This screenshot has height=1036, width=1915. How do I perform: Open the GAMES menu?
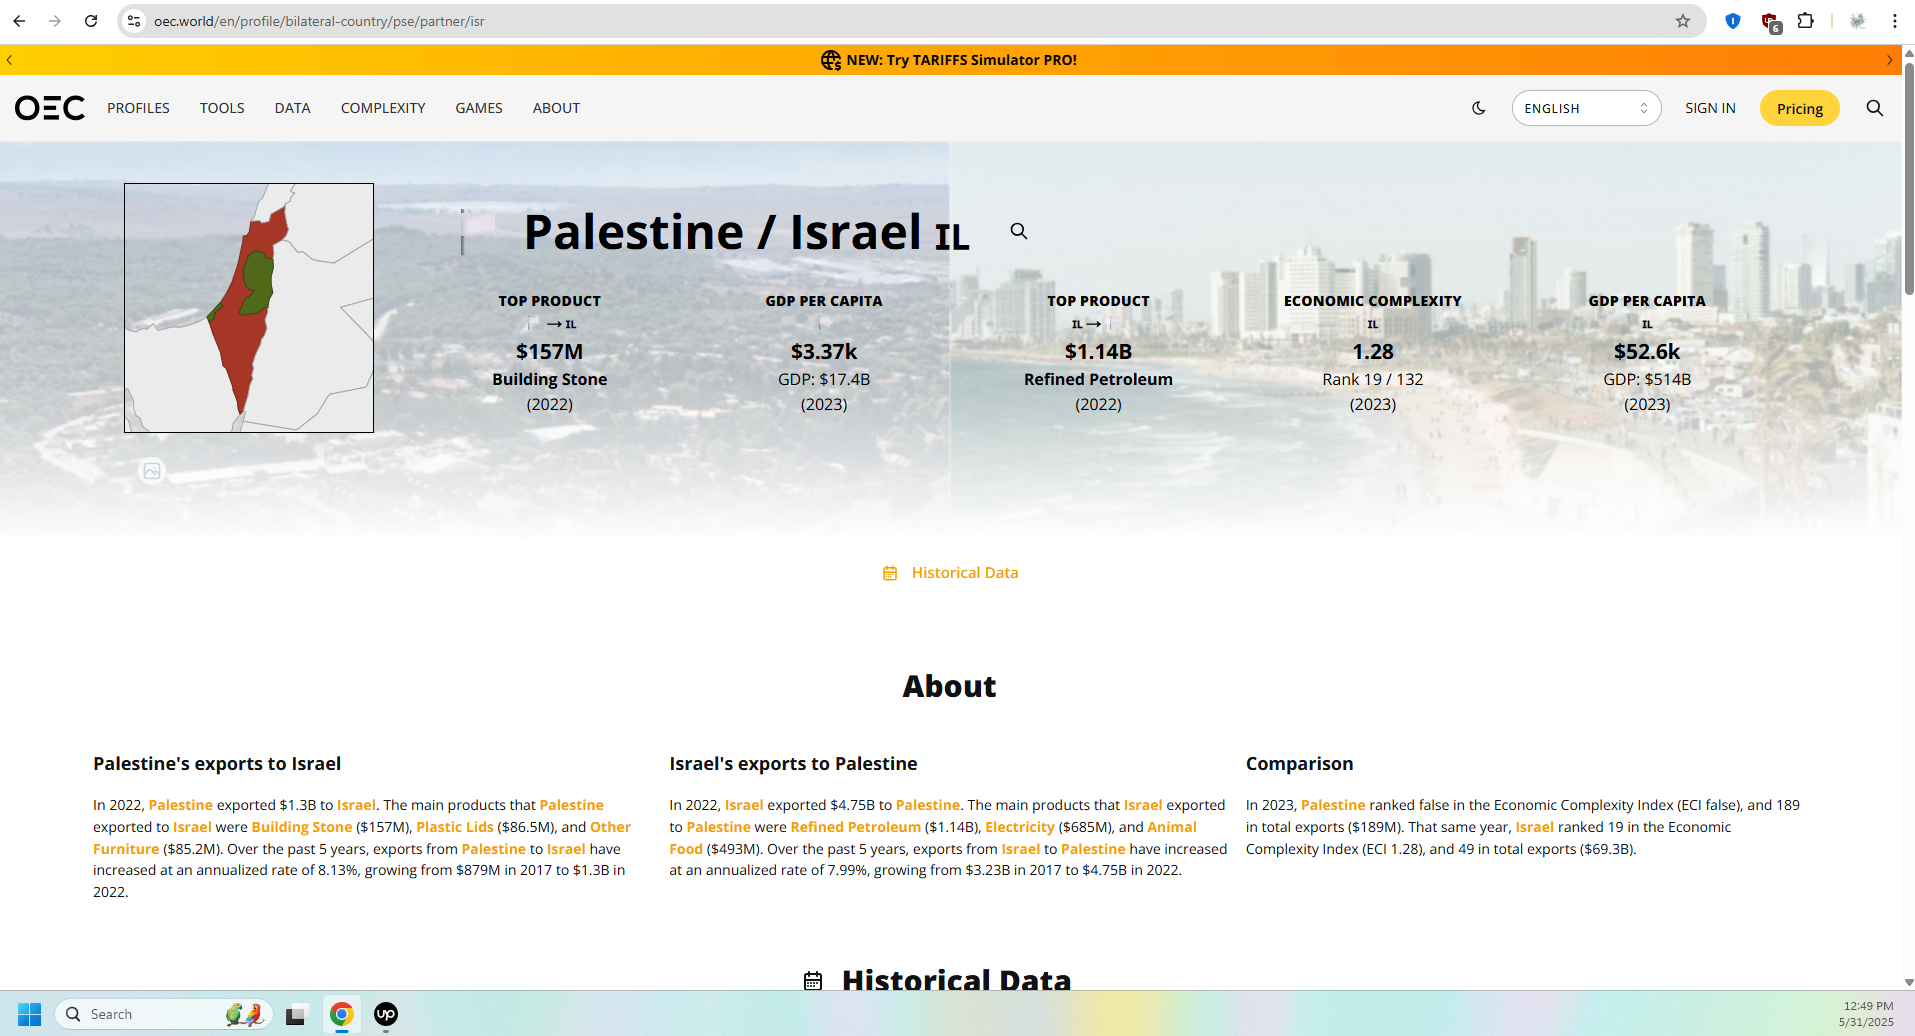479,108
